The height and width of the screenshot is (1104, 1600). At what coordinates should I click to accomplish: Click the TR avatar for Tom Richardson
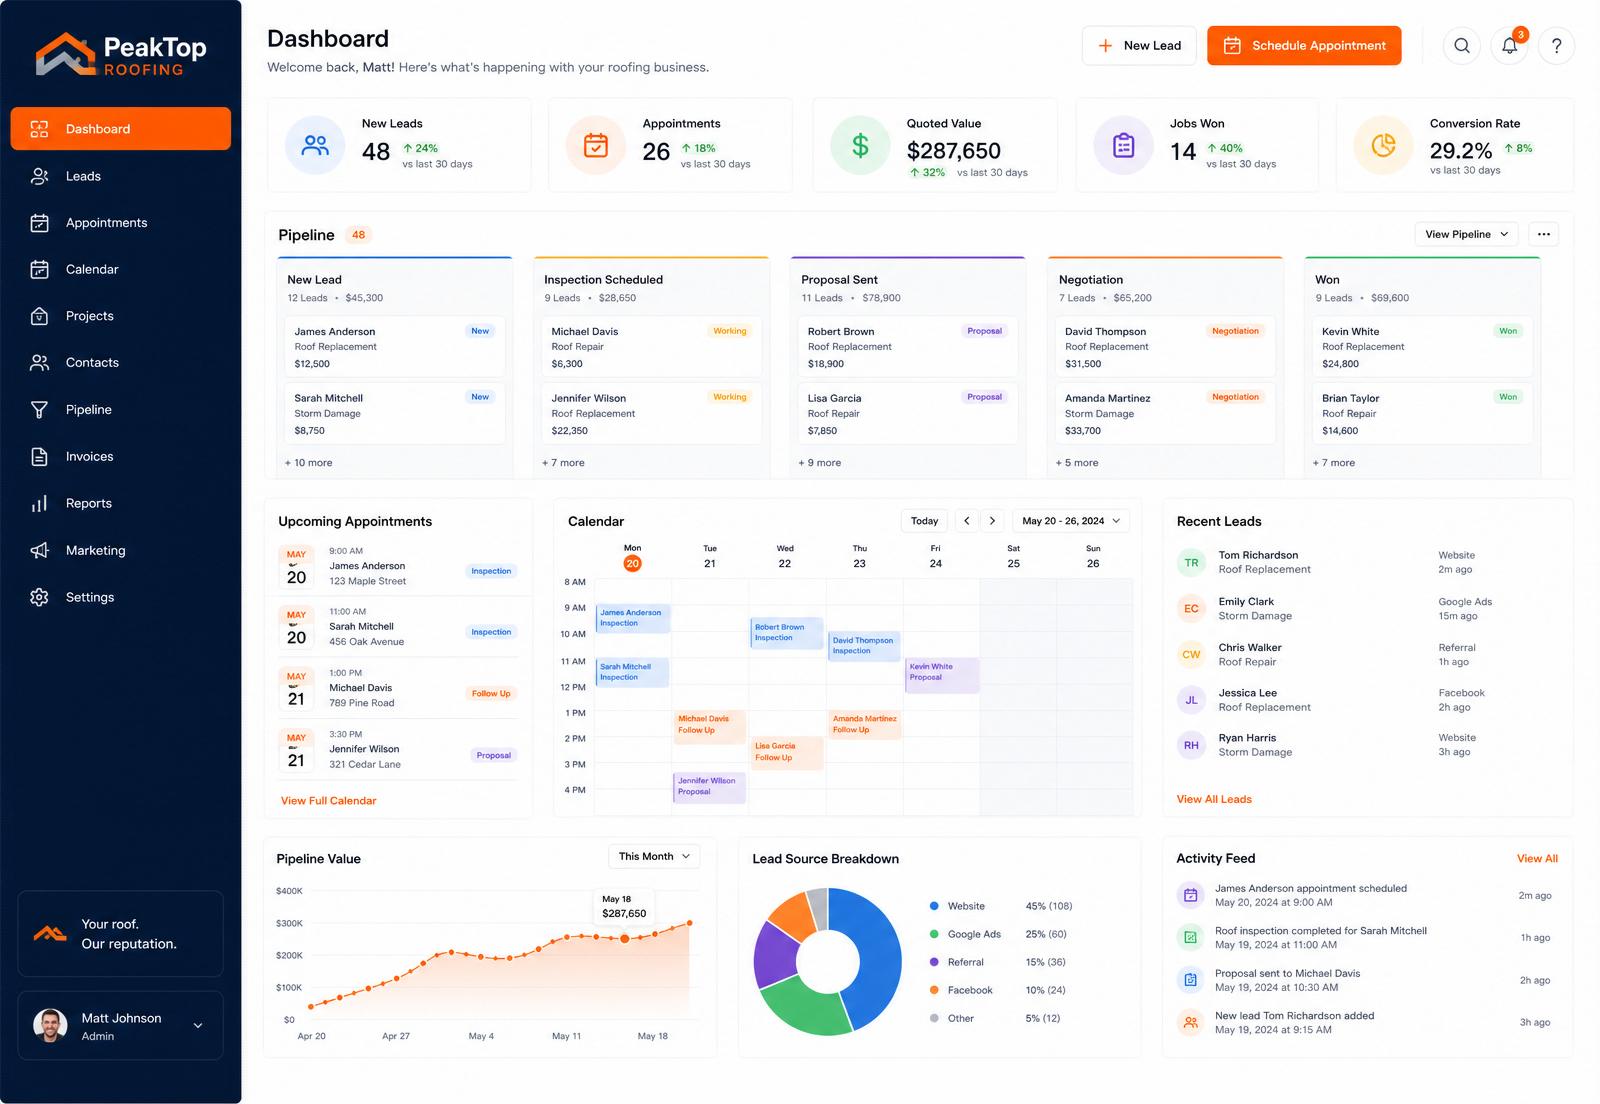pos(1191,563)
